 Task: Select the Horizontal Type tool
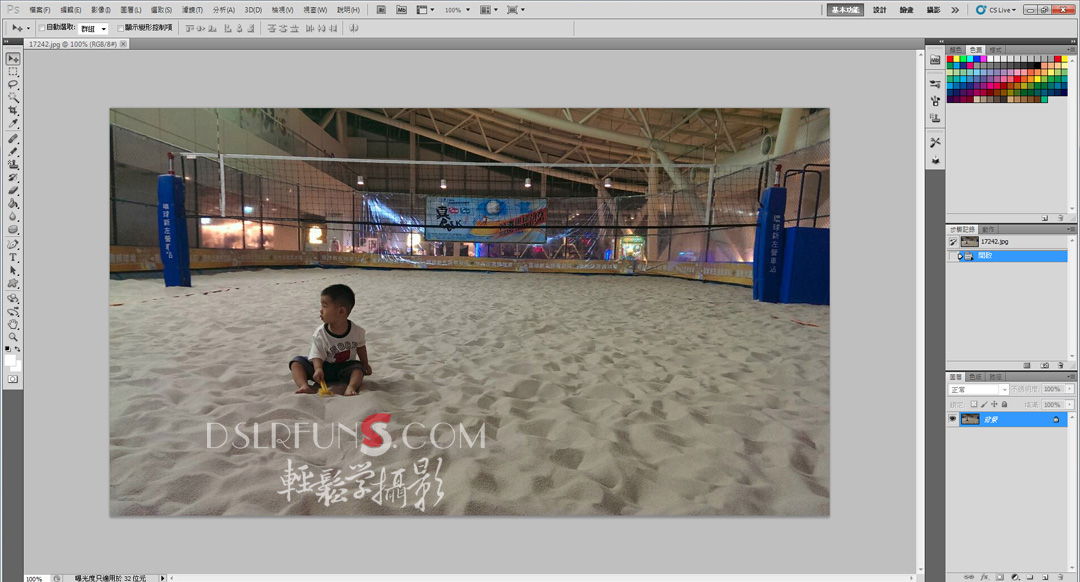(x=13, y=257)
